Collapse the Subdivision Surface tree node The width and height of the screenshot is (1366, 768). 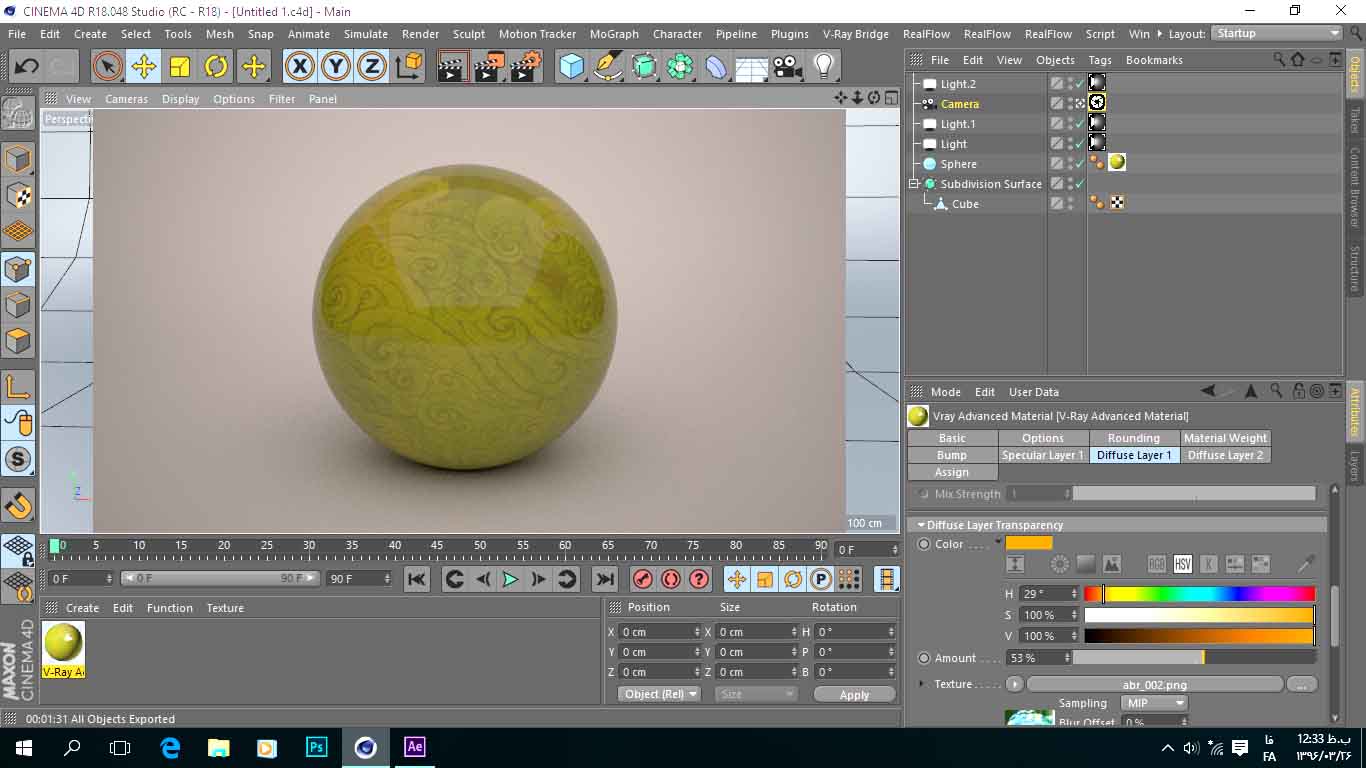coord(913,184)
